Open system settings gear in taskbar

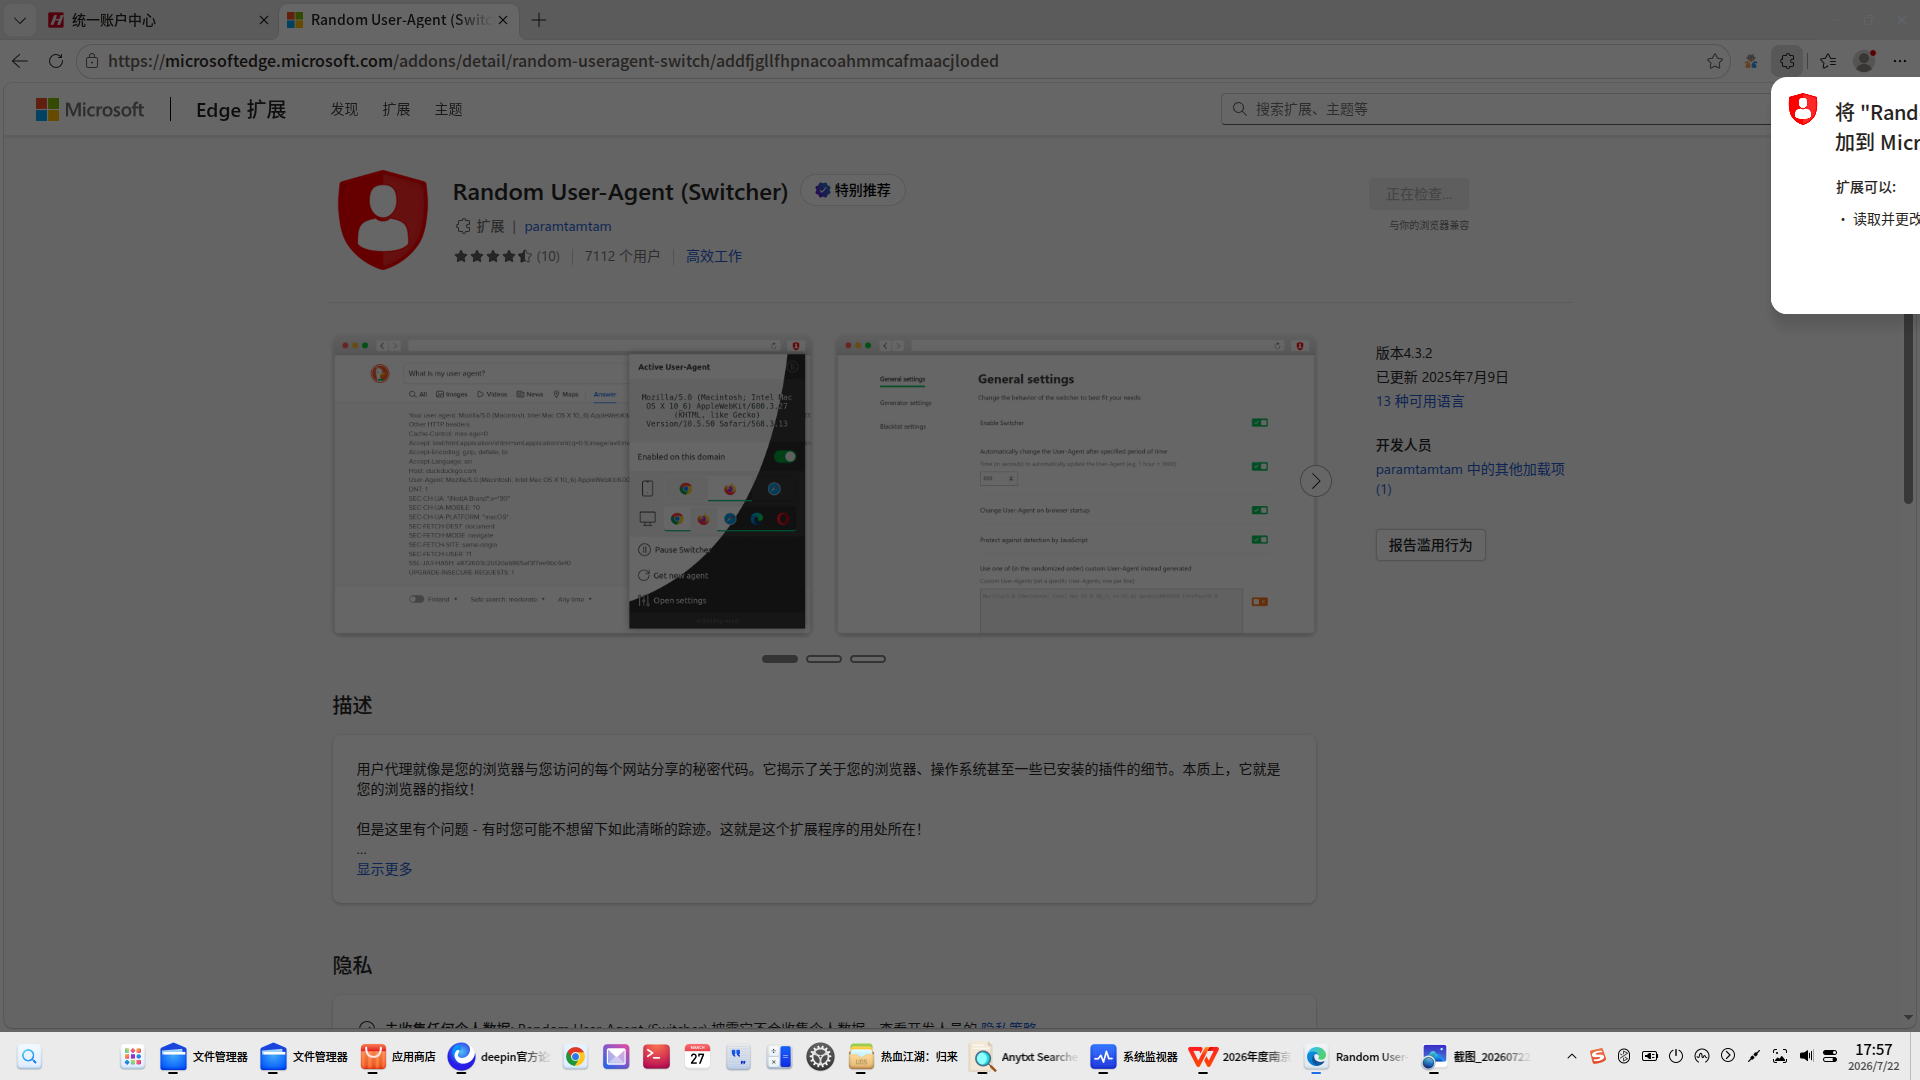point(820,1056)
